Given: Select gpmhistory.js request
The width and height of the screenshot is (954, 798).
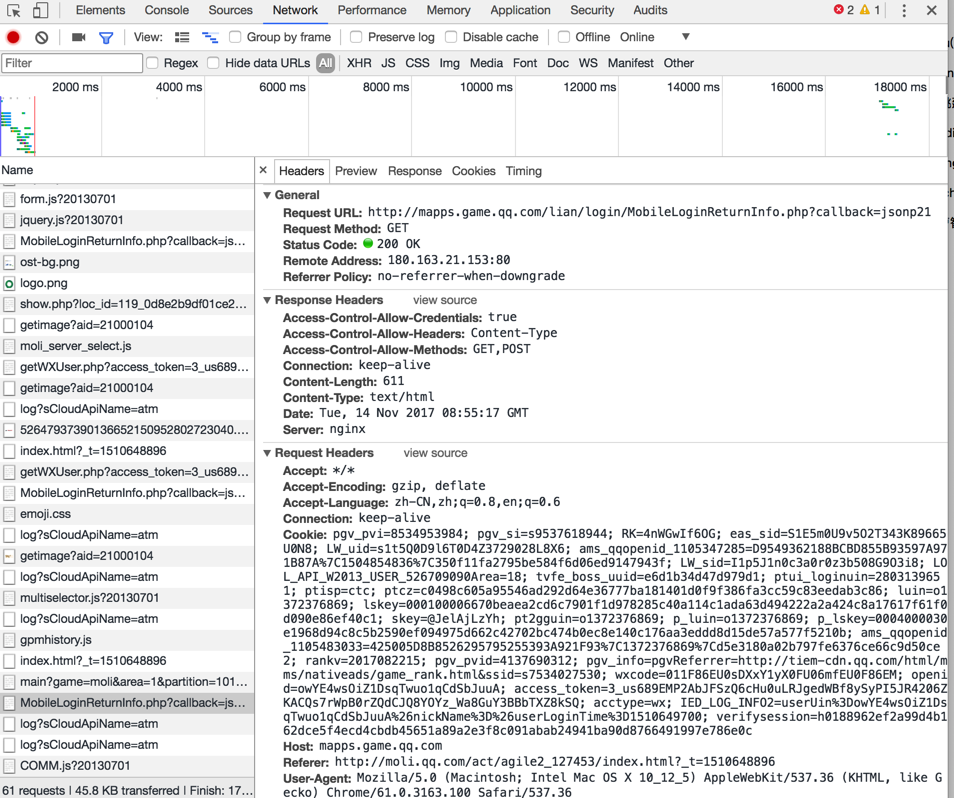Looking at the screenshot, I should coord(127,640).
